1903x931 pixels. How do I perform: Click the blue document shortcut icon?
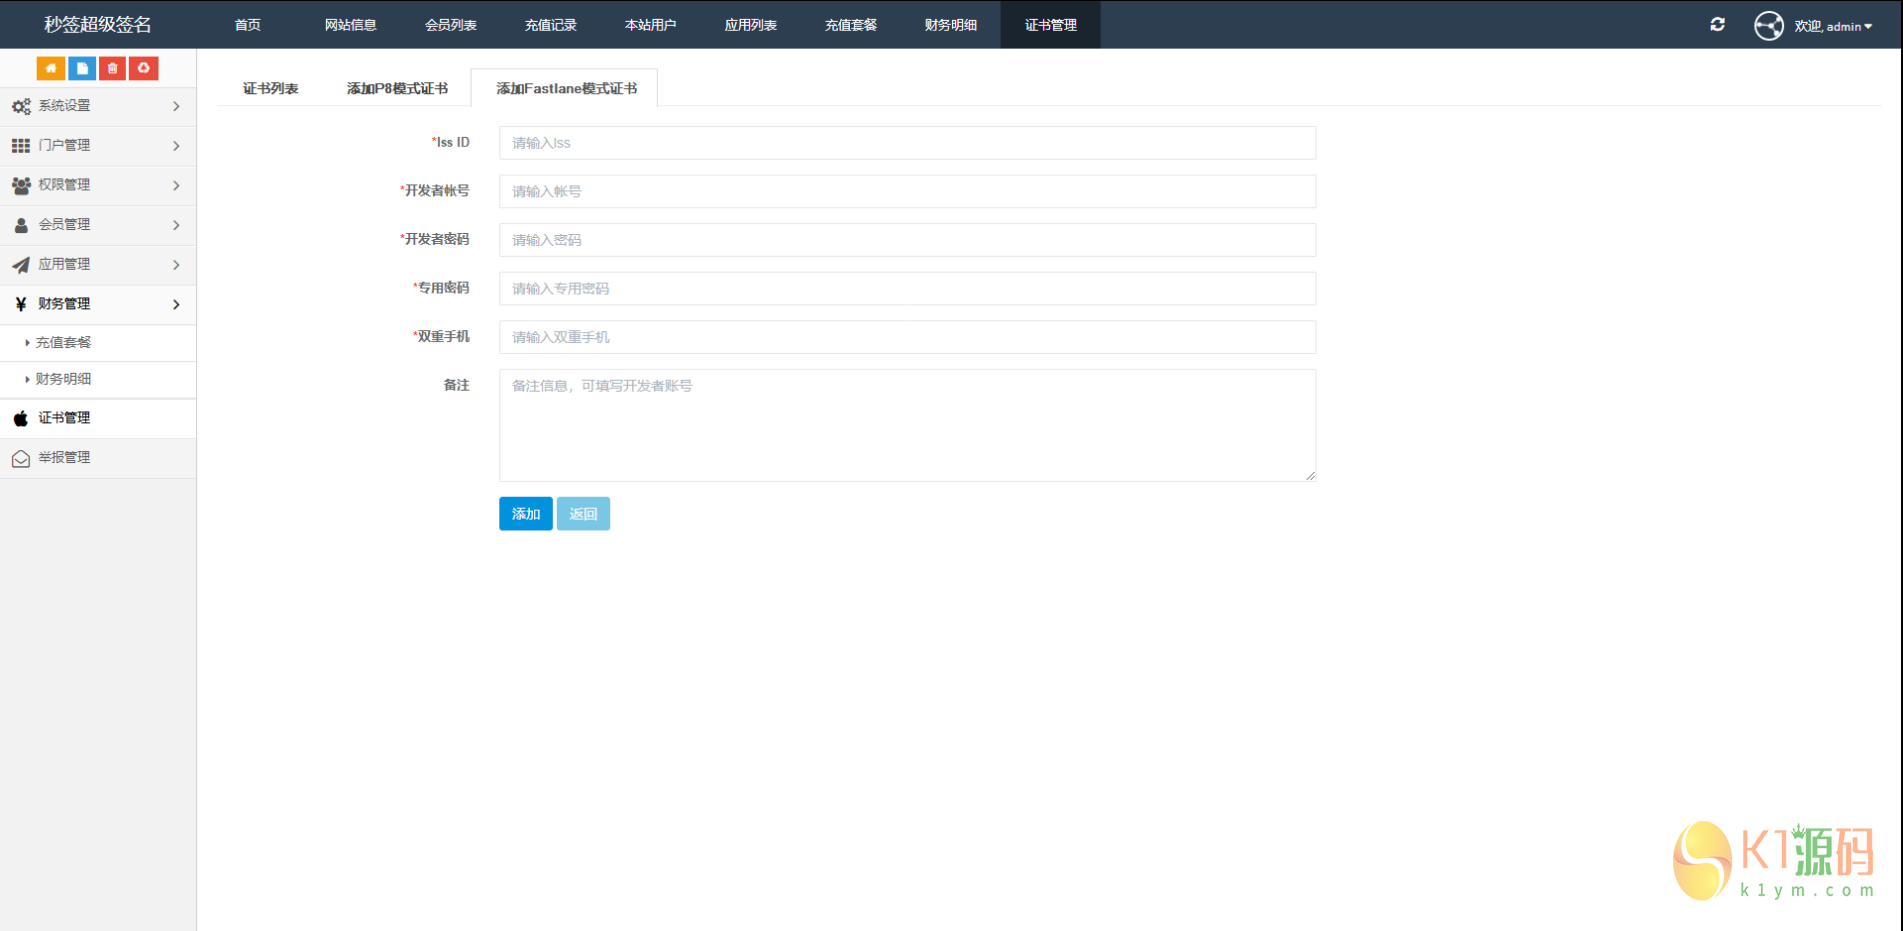(82, 68)
